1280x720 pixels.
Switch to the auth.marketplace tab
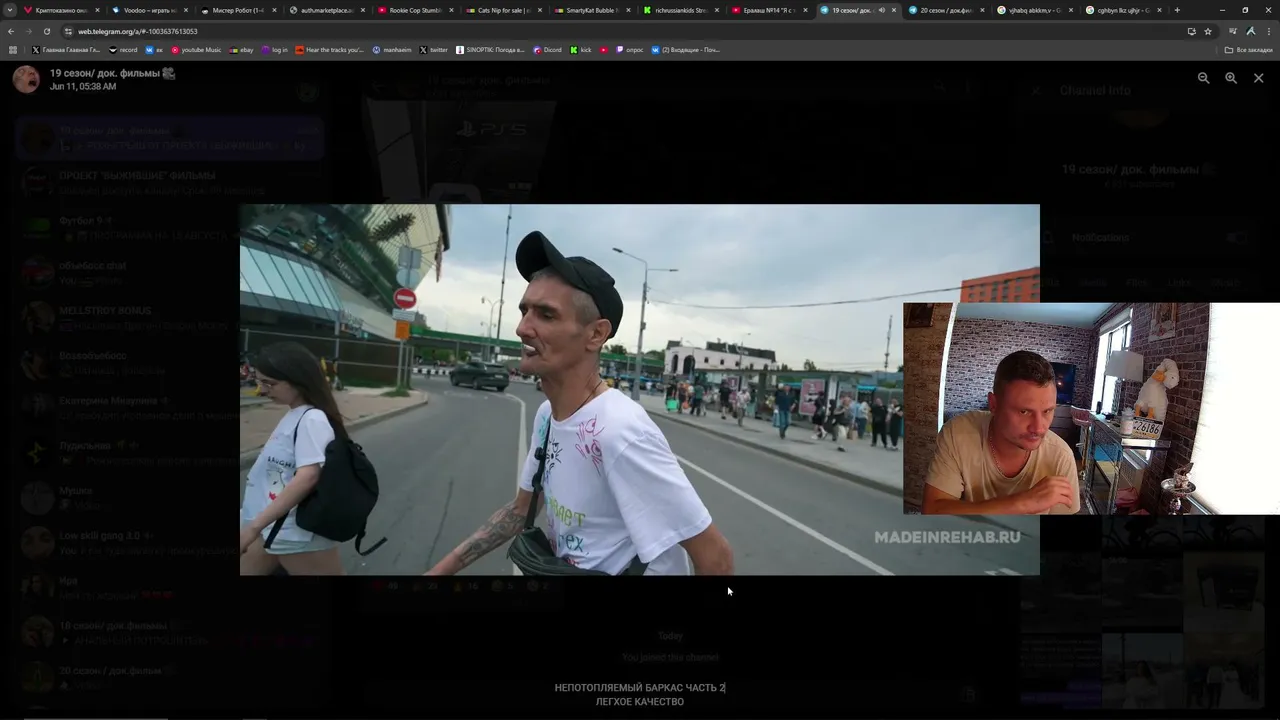click(327, 10)
